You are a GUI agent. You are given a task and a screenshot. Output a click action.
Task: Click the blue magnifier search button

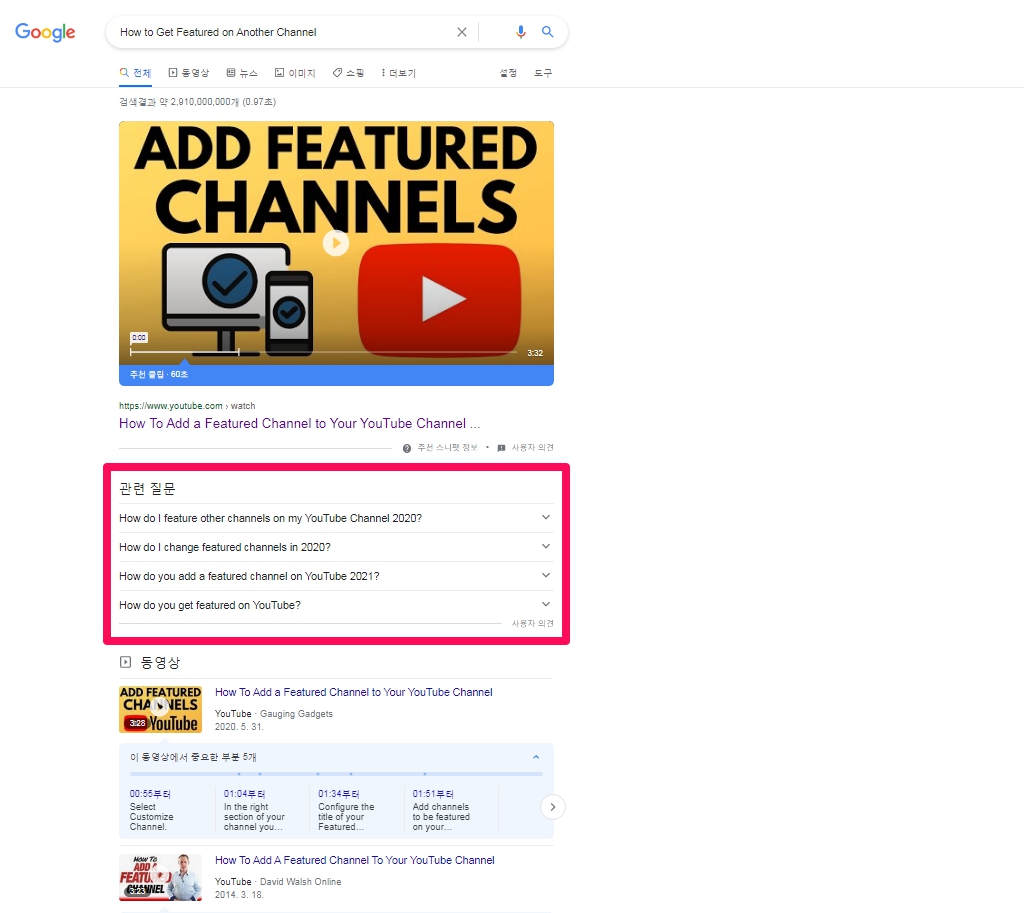point(547,32)
